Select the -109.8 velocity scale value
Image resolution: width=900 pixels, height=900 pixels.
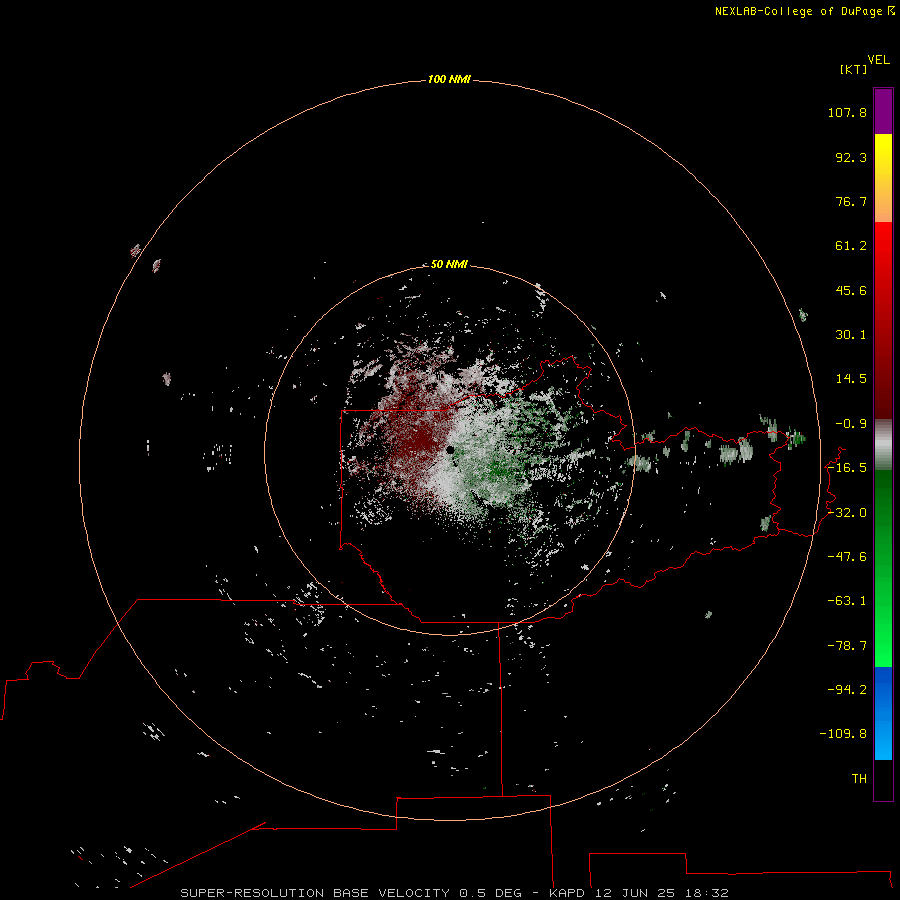click(x=844, y=734)
